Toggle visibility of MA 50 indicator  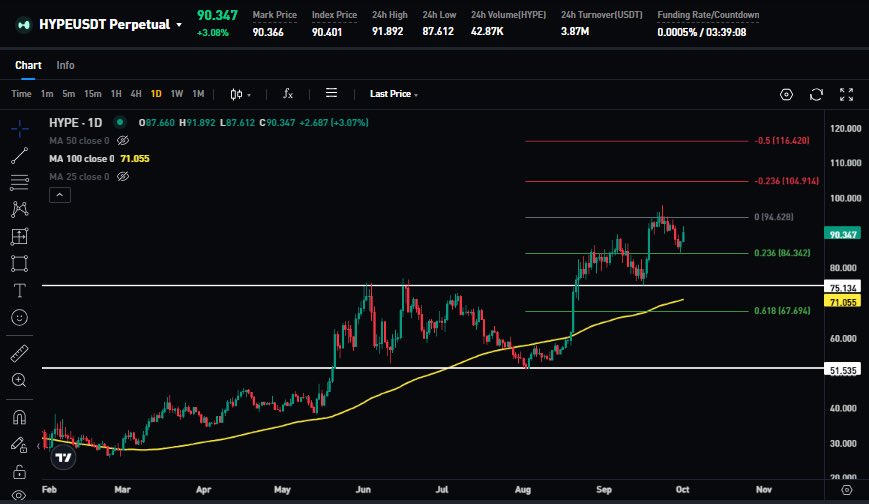pos(123,141)
